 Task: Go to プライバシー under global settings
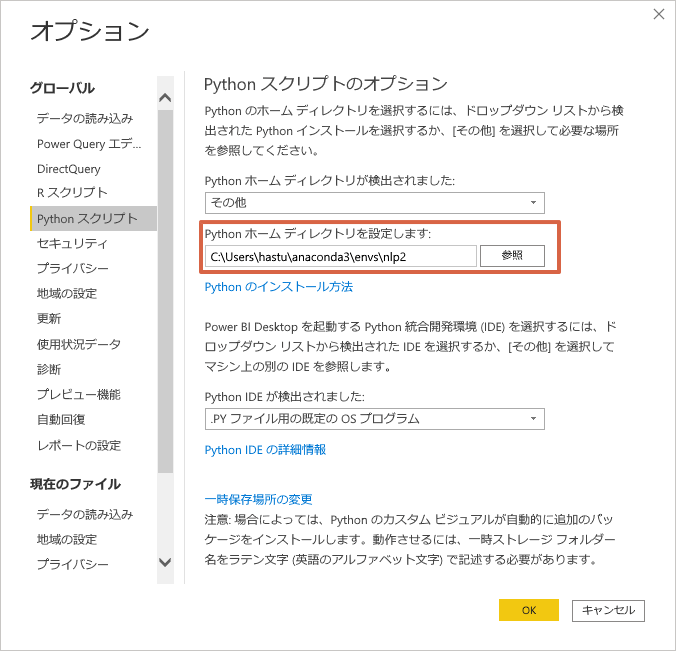click(x=73, y=268)
